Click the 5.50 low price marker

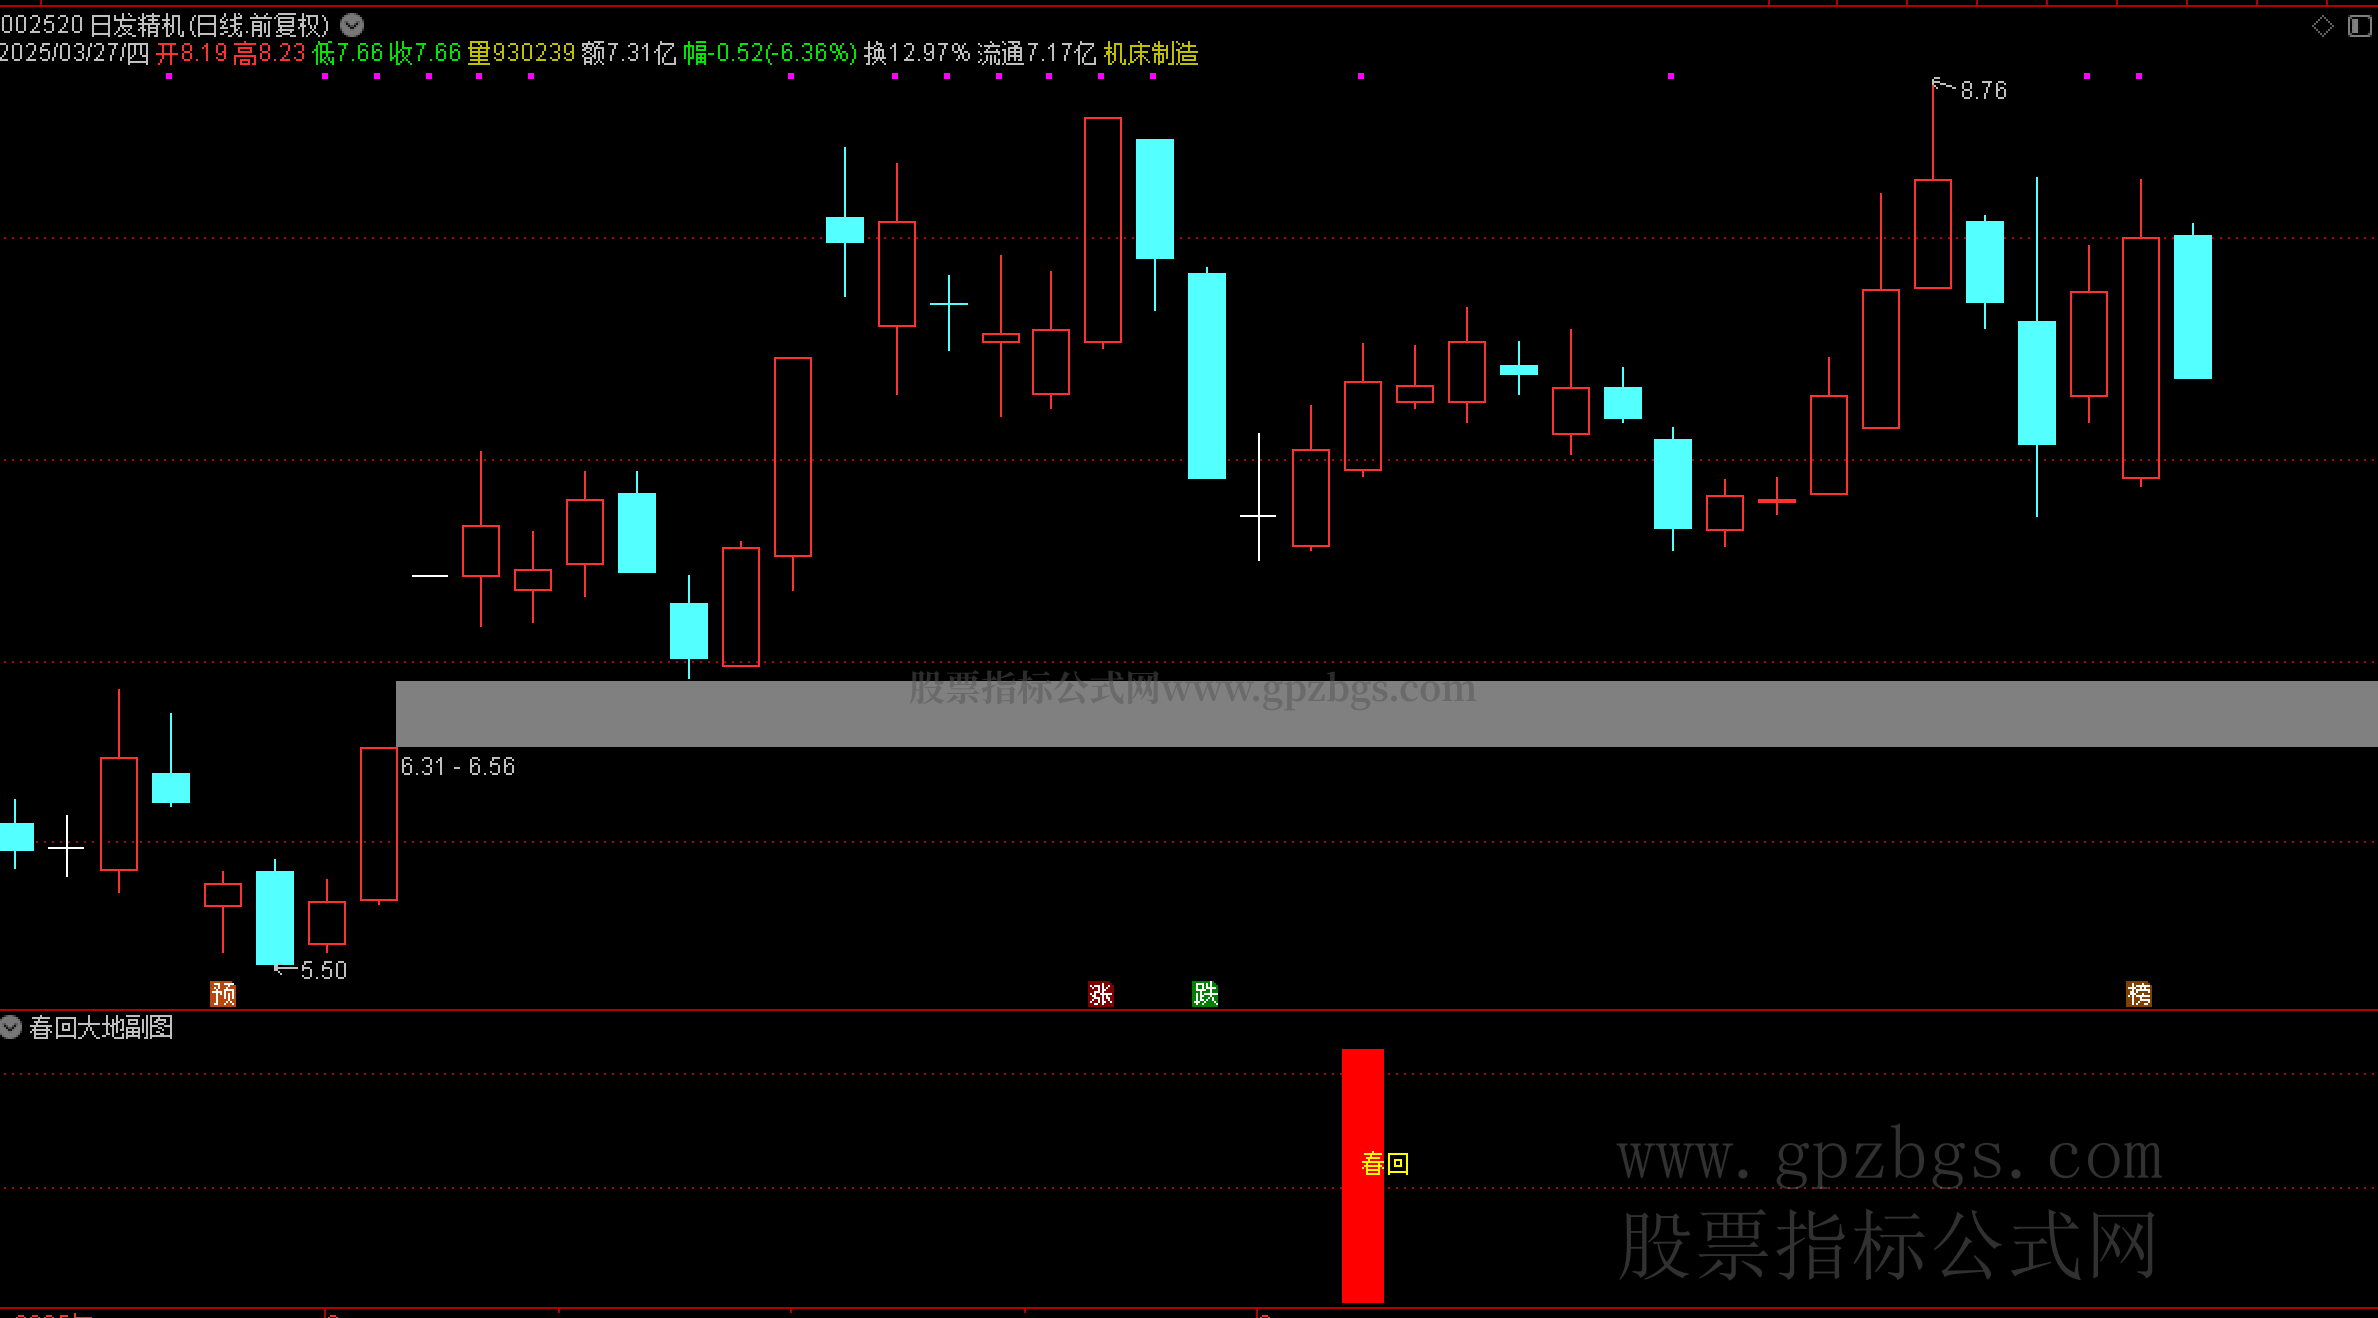(323, 970)
